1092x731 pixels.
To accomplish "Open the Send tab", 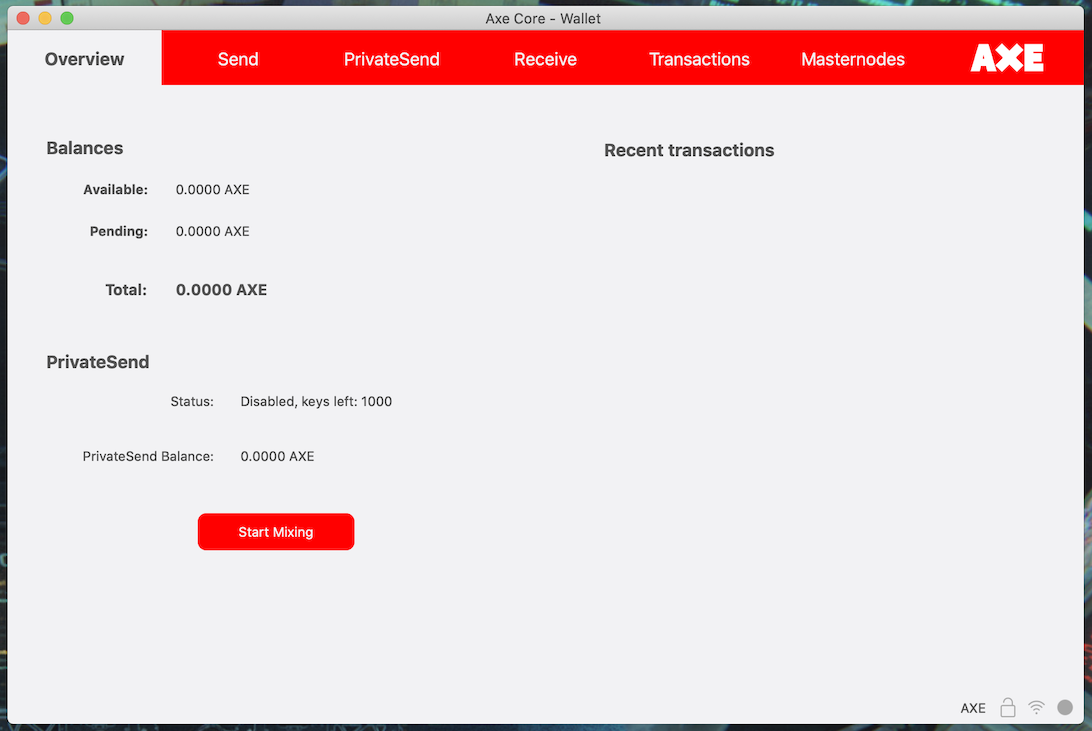I will click(238, 59).
